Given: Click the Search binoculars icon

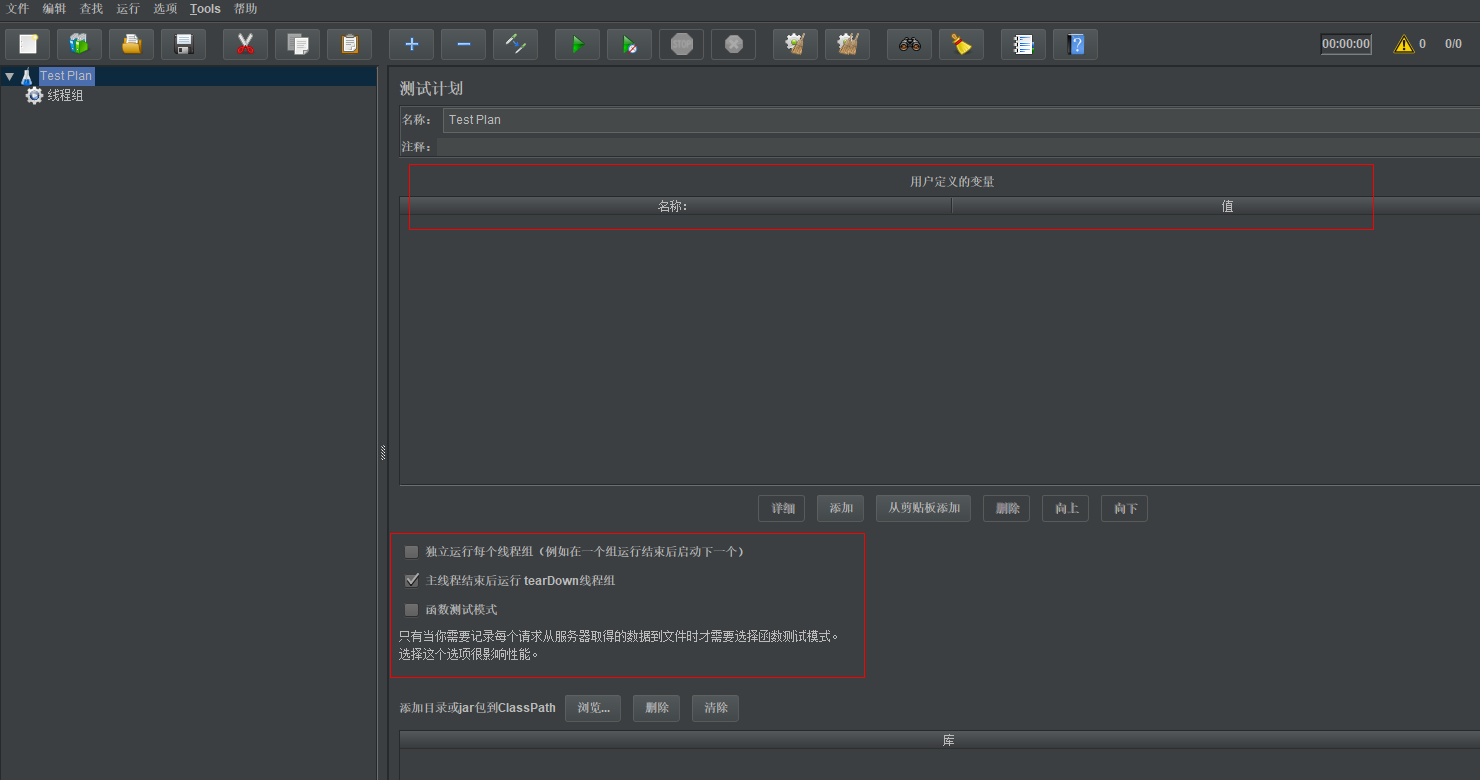Looking at the screenshot, I should click(x=909, y=44).
